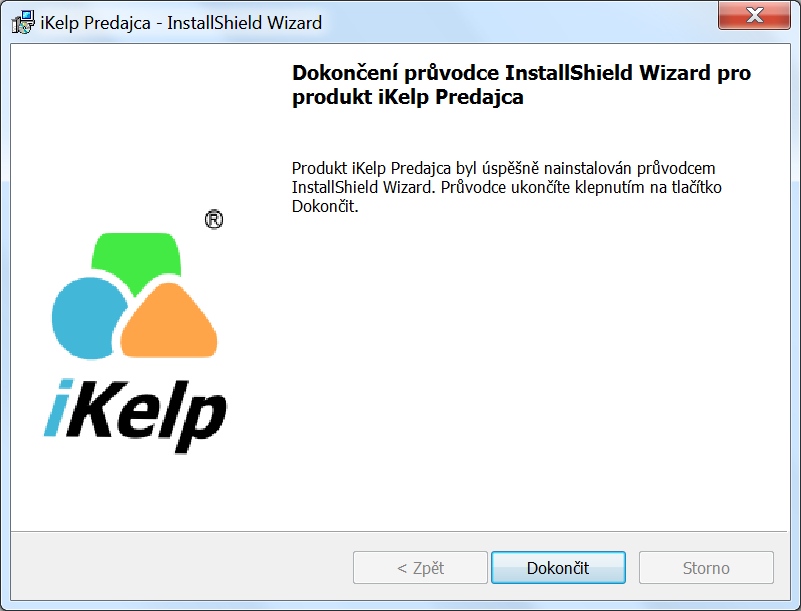
Task: Click the orange triangle in the iKelp logo
Action: 169,322
